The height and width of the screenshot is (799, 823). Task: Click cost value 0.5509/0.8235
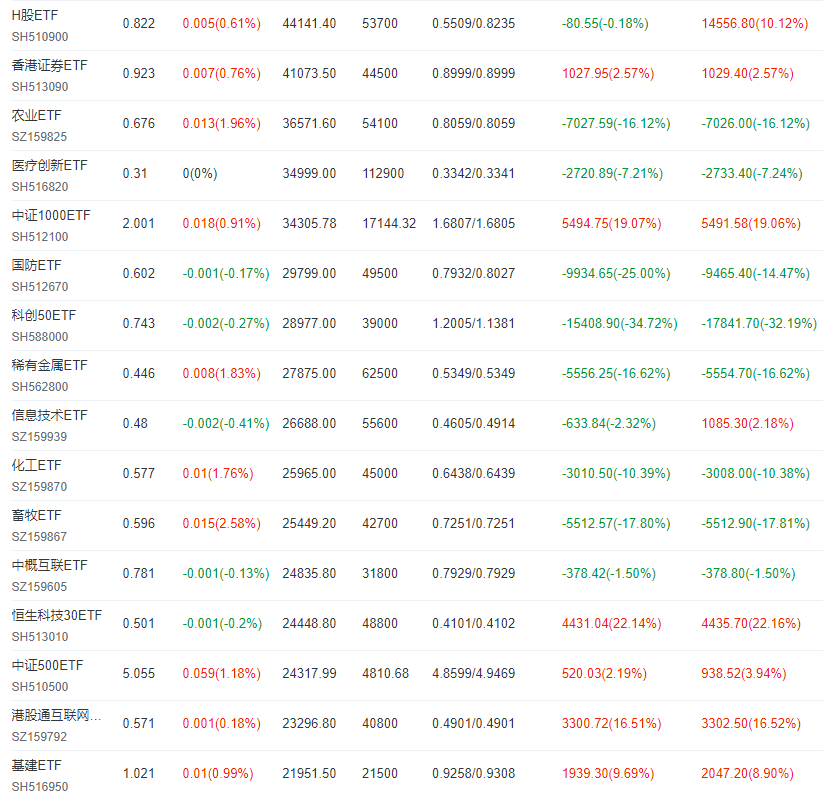coord(473,24)
